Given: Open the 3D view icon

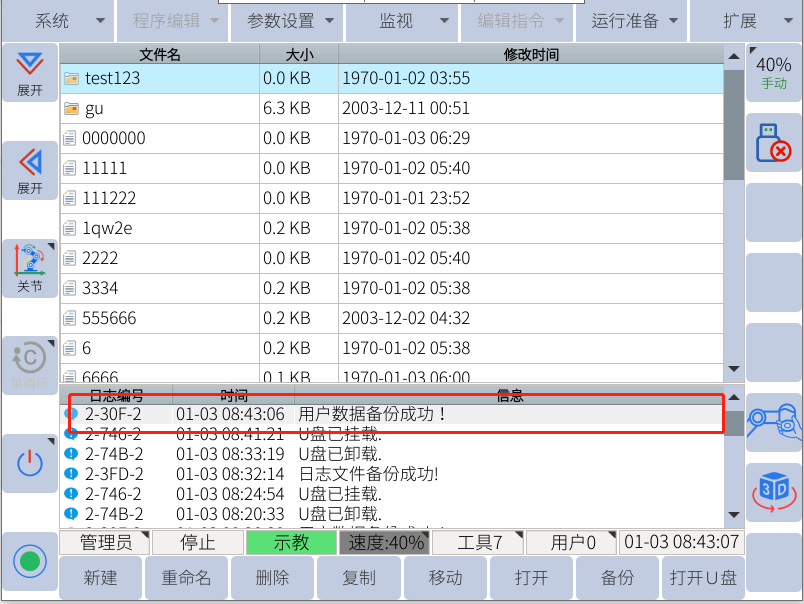Looking at the screenshot, I should pyautogui.click(x=773, y=492).
